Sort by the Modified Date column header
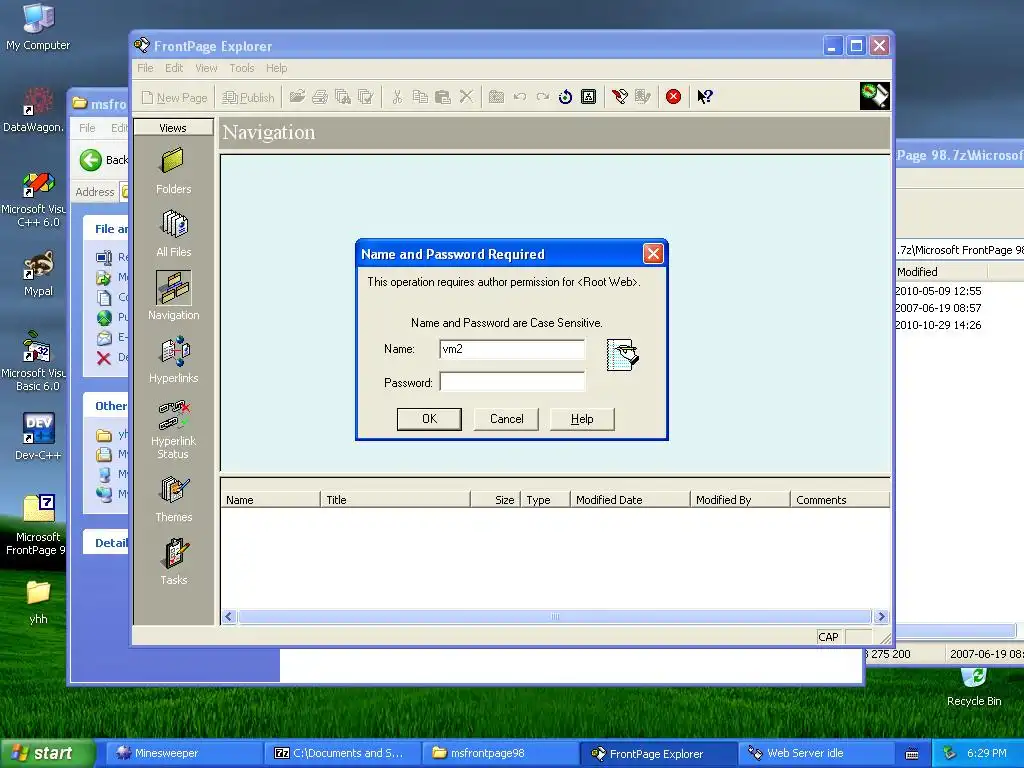Viewport: 1024px width, 768px height. coord(630,500)
